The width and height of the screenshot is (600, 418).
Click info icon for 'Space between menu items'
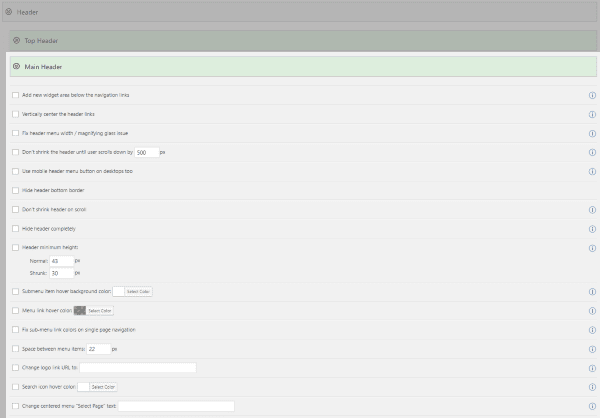coord(592,349)
